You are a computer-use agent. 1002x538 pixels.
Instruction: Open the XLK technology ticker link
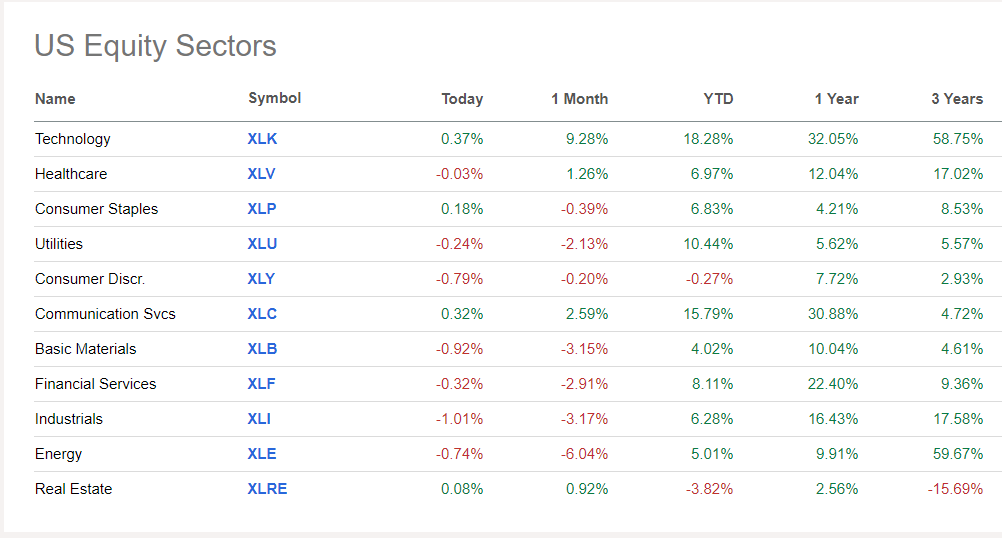click(262, 139)
